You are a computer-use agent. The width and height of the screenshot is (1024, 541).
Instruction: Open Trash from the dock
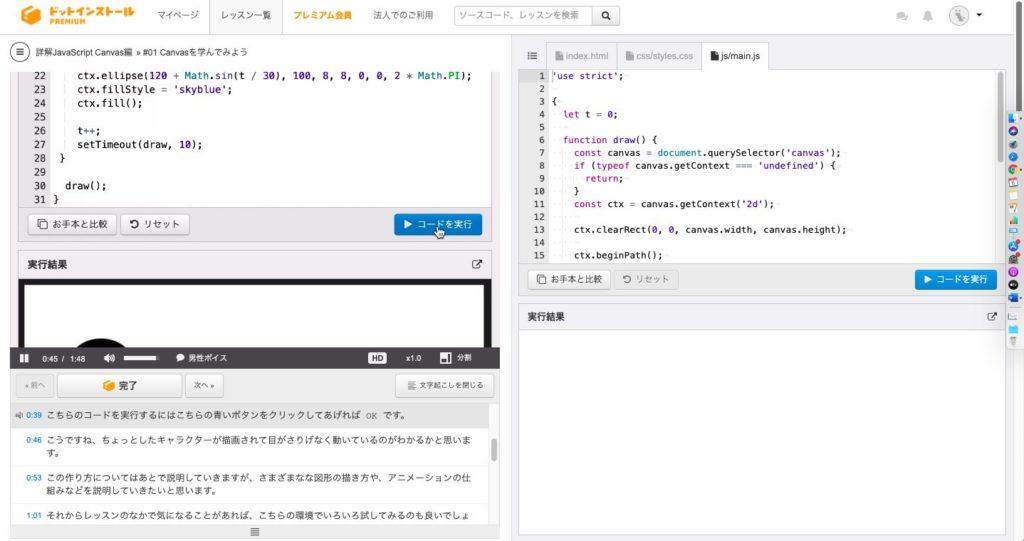click(x=1013, y=341)
